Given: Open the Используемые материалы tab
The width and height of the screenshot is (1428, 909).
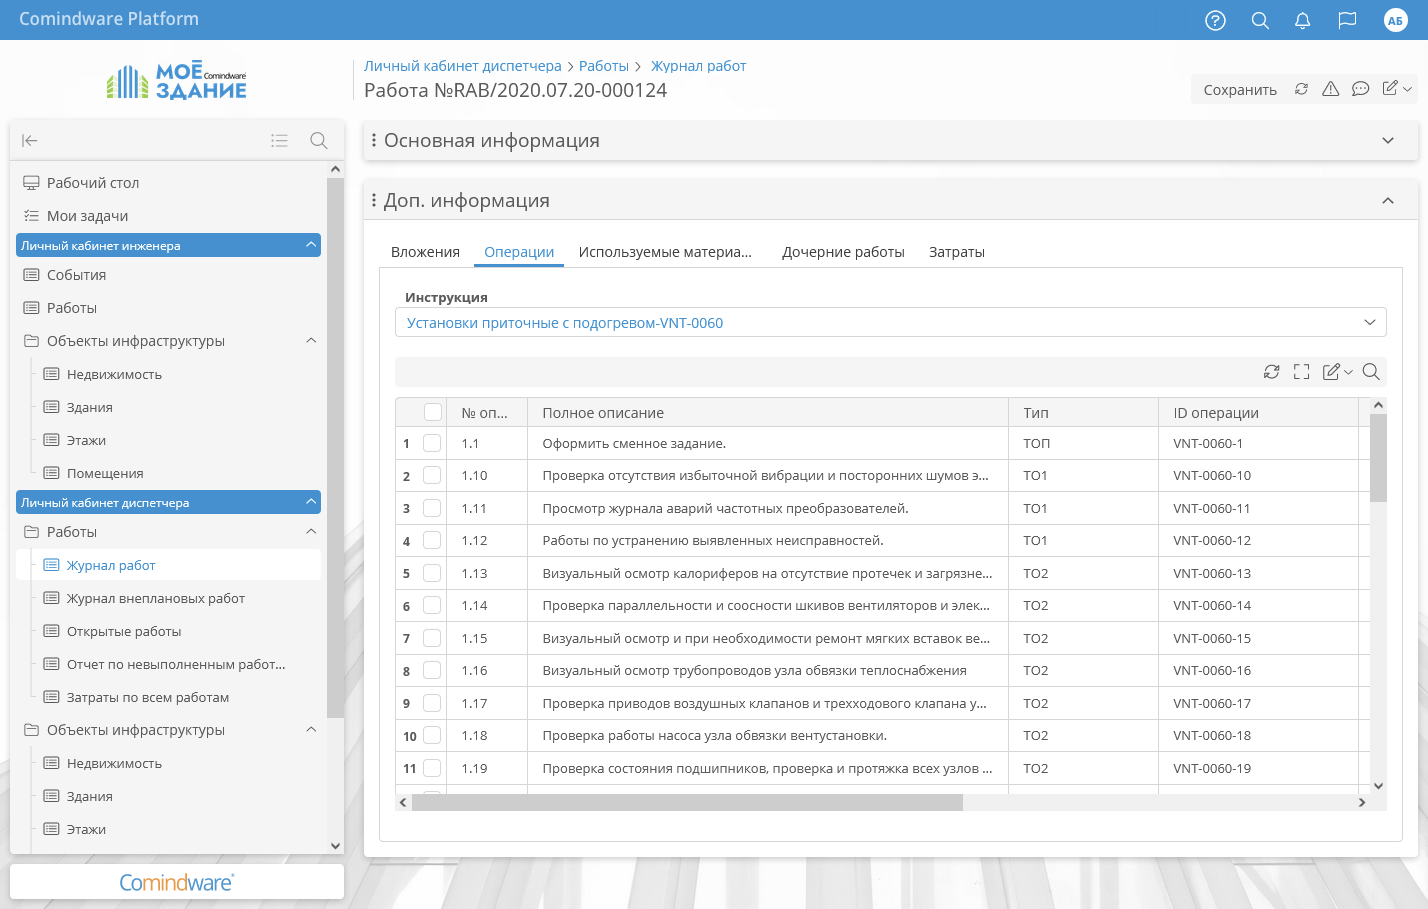Looking at the screenshot, I should (665, 252).
